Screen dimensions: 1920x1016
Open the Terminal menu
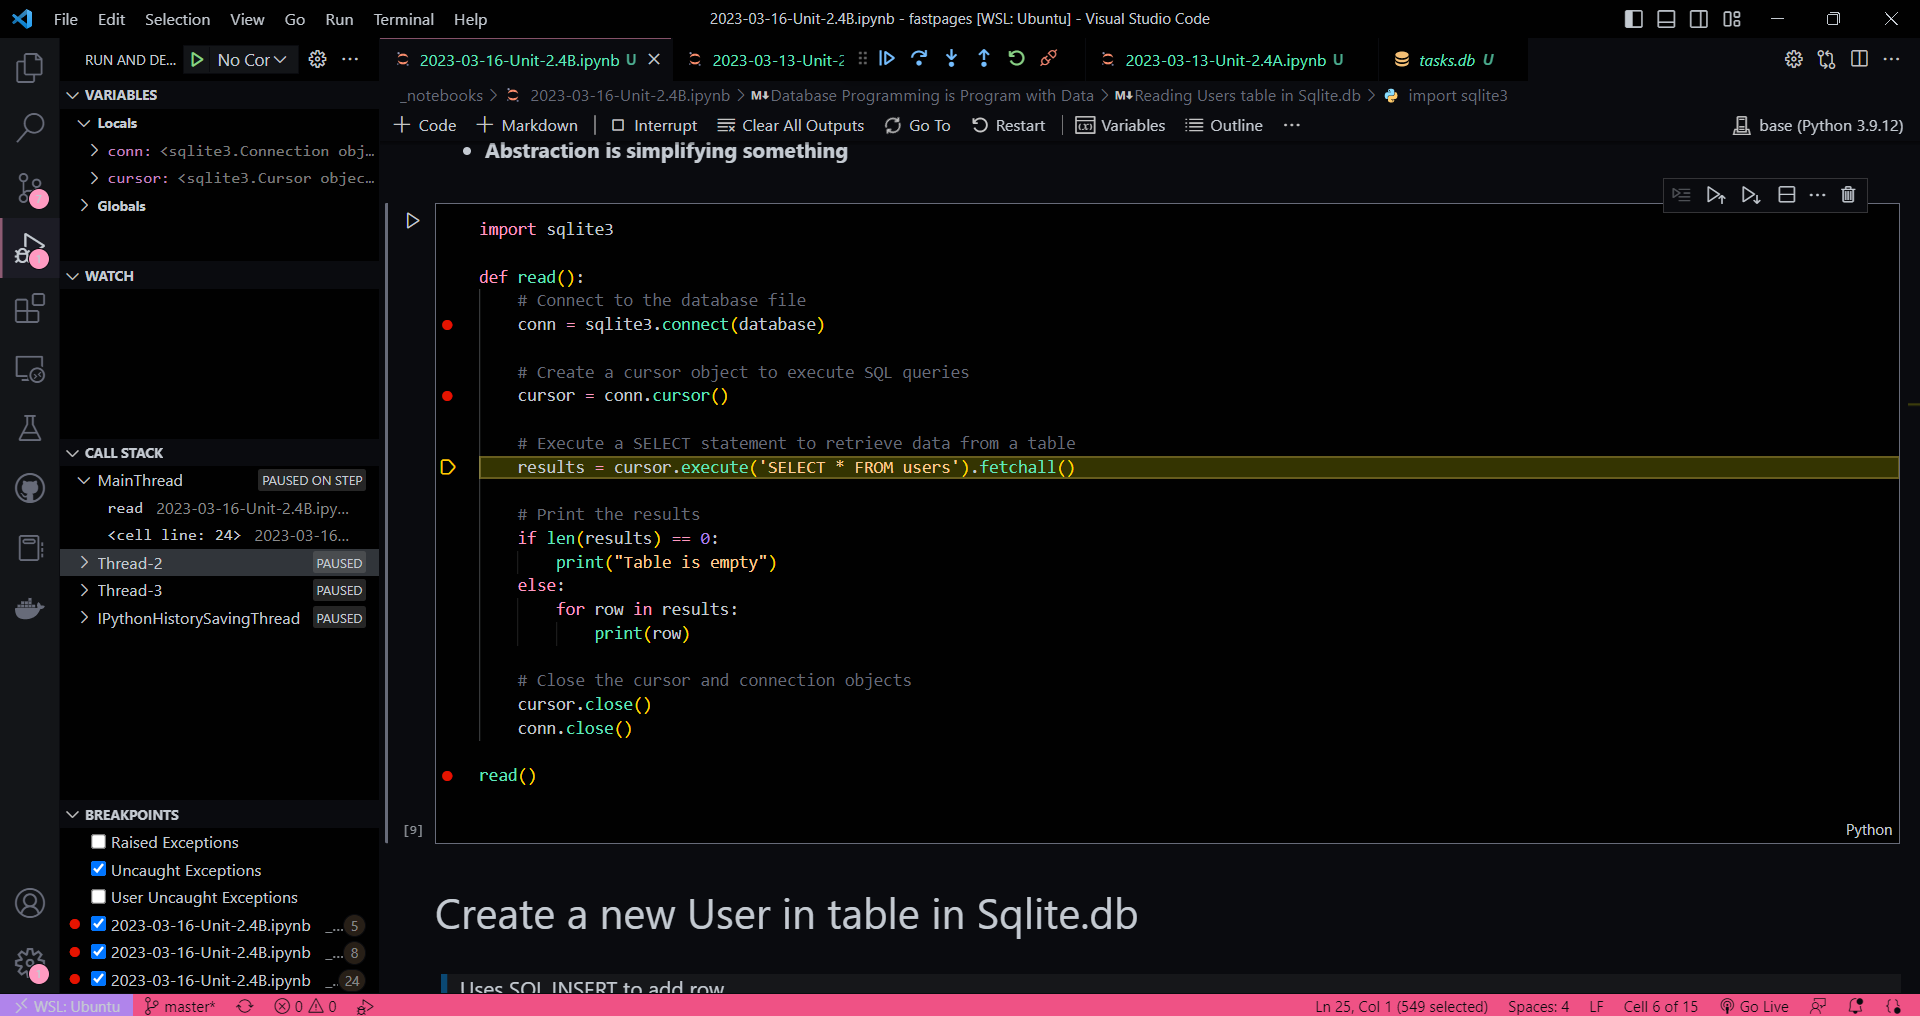[x=404, y=19]
